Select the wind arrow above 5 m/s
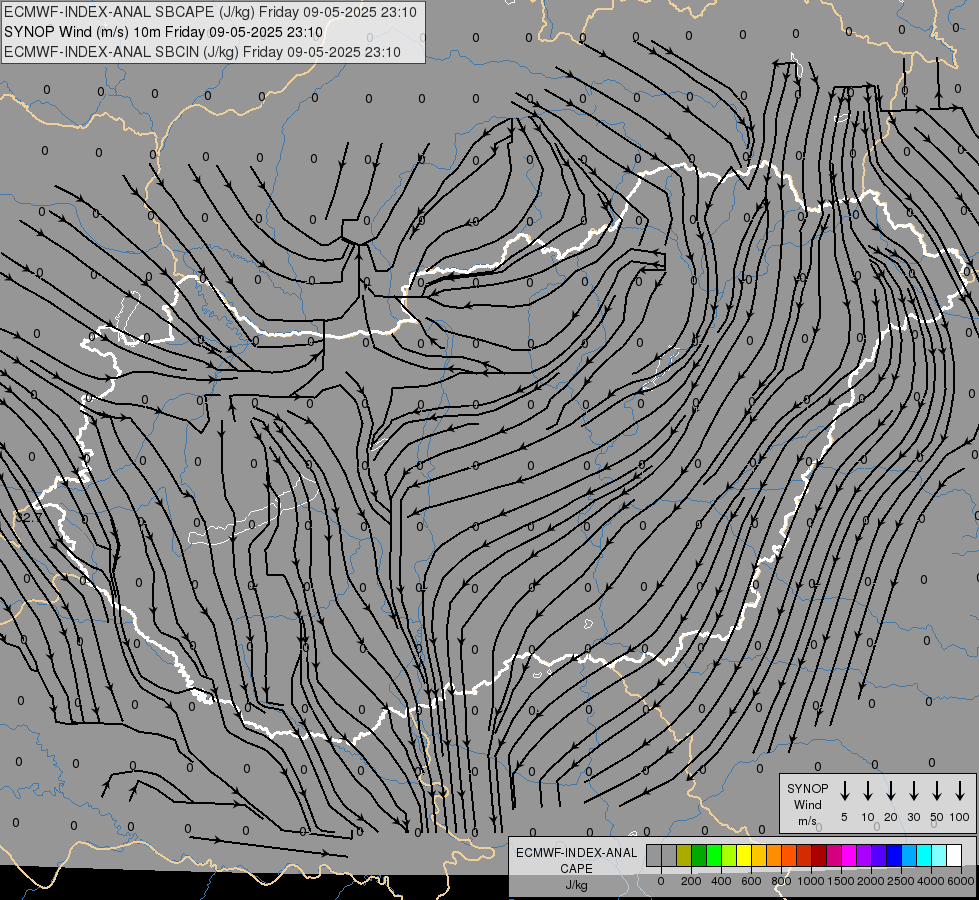Screen dimensions: 979x900 (x=844, y=791)
